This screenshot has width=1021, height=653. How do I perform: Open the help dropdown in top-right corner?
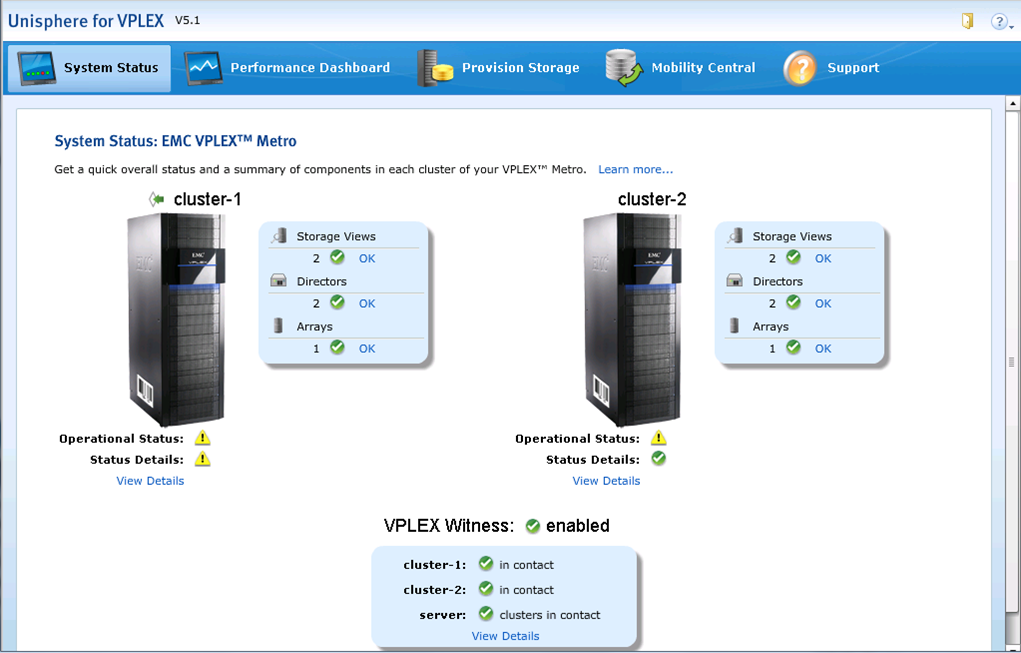coord(999,21)
